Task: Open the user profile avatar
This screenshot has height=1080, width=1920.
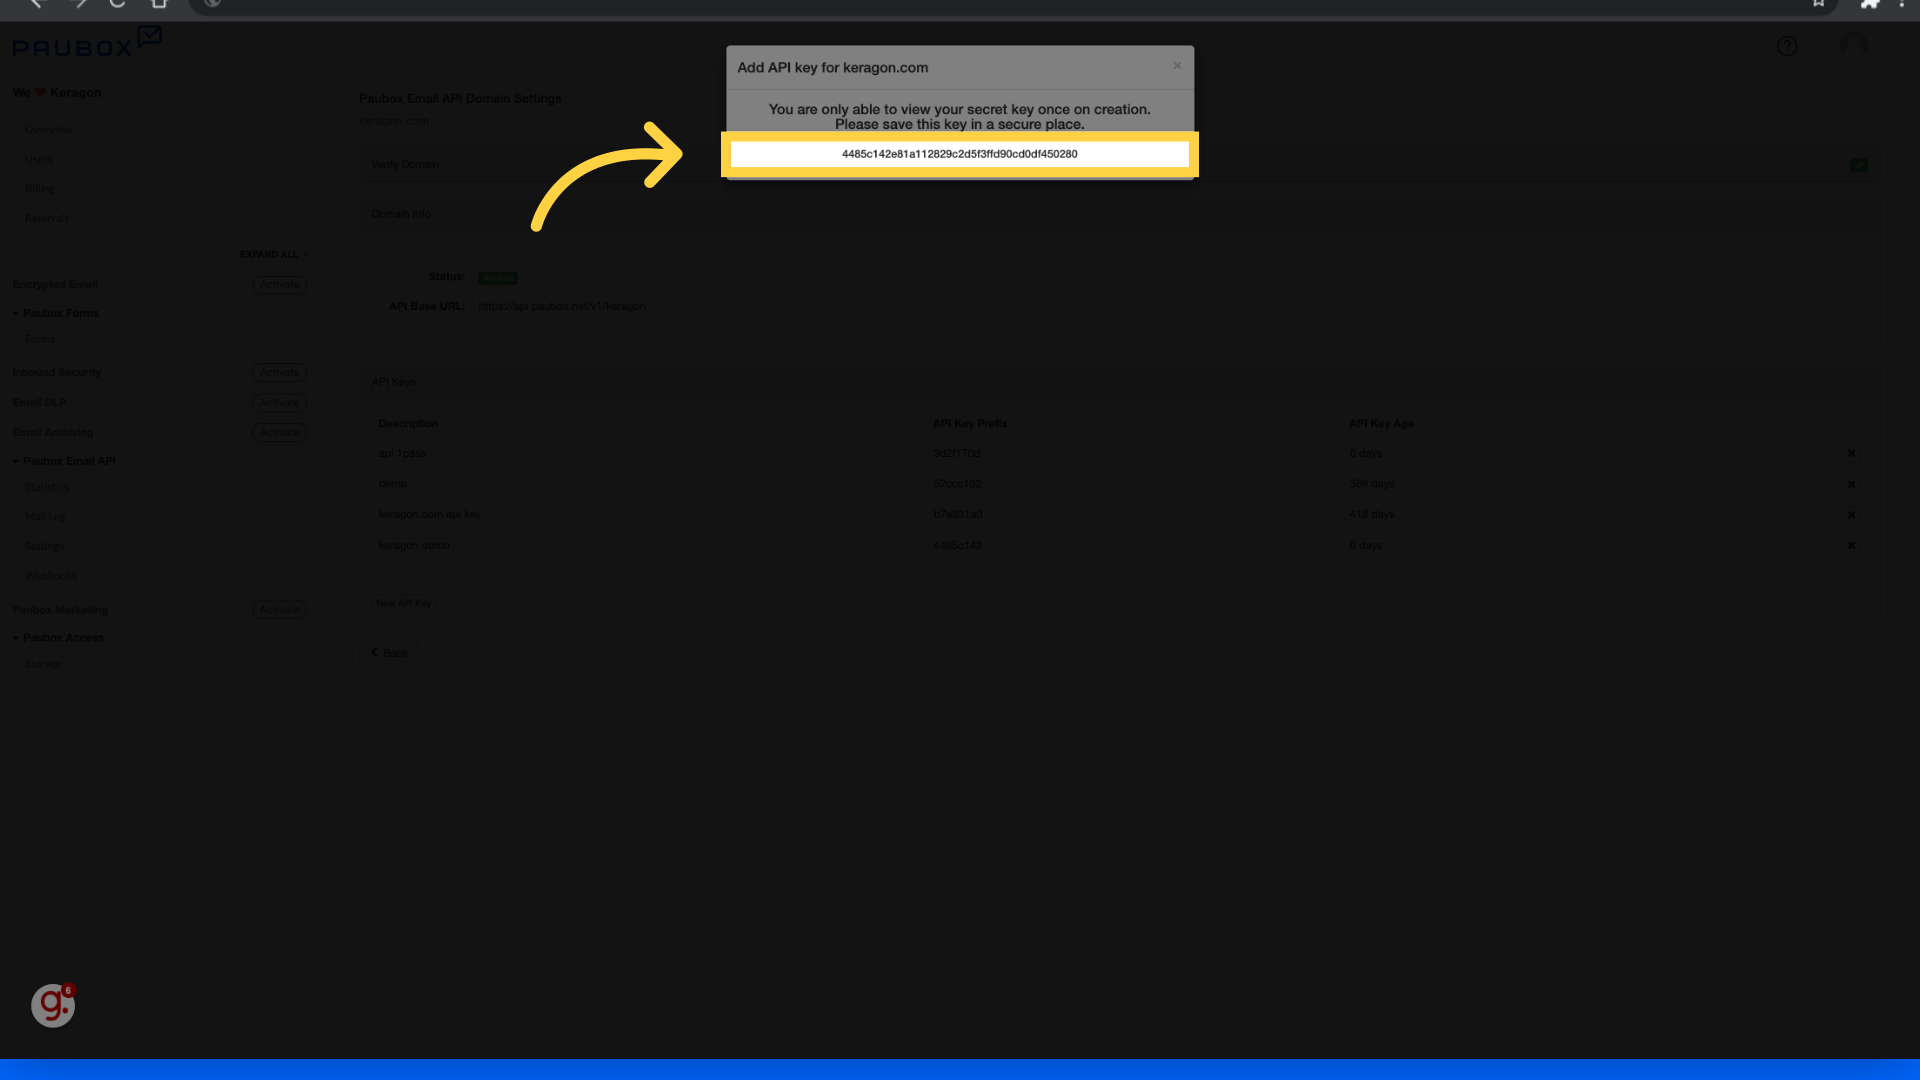Action: 1853,45
